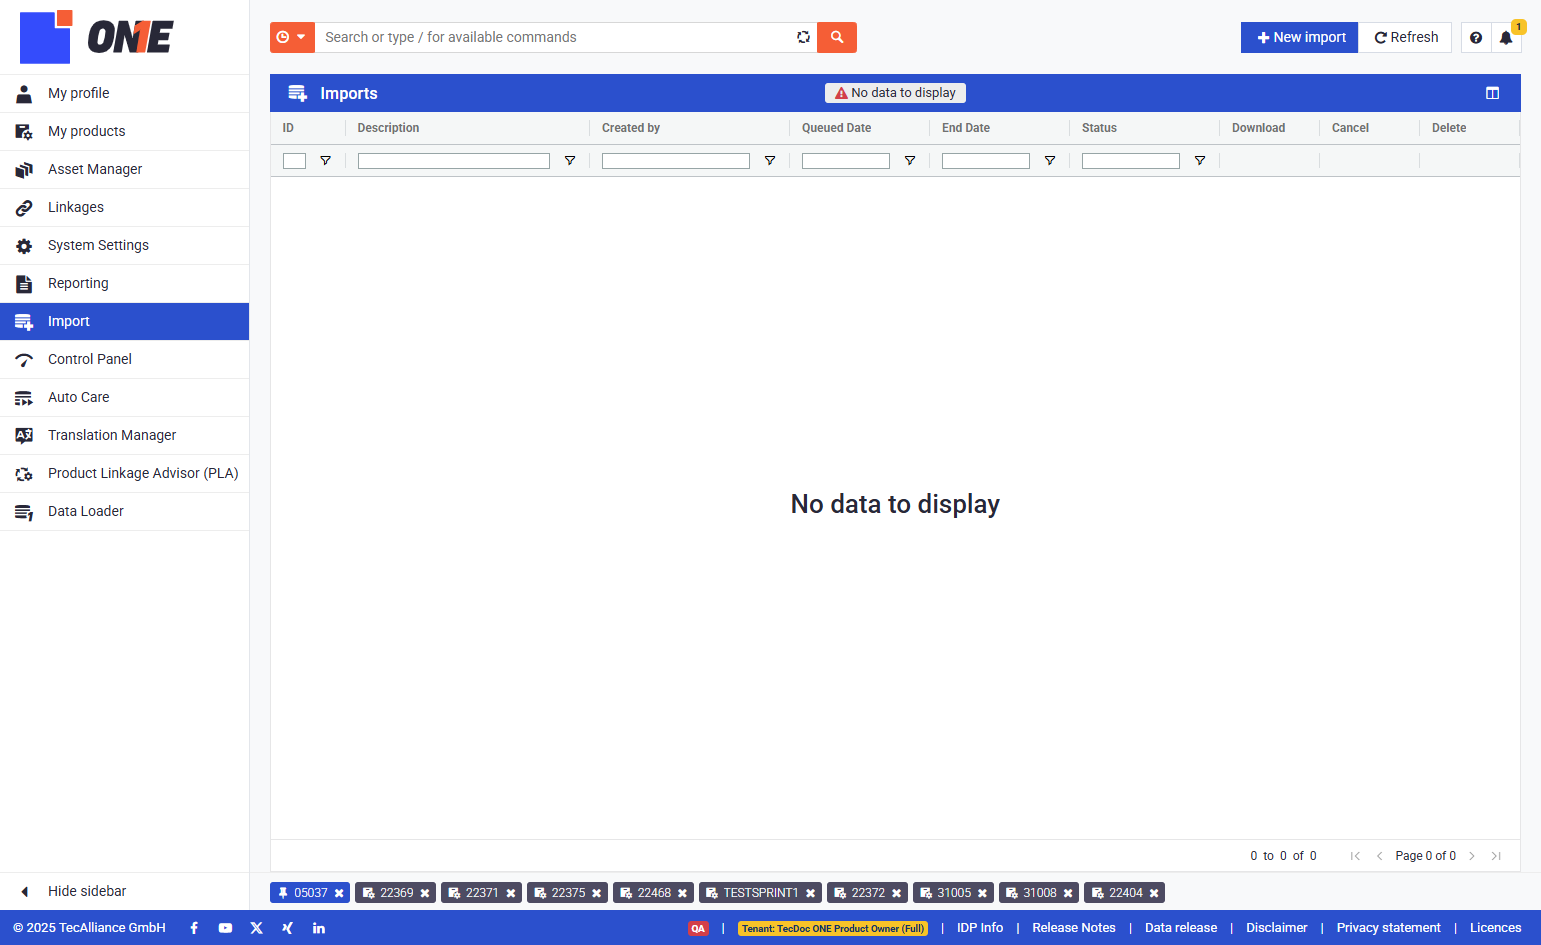Open the IDP Info footer link
The height and width of the screenshot is (945, 1541).
980,928
